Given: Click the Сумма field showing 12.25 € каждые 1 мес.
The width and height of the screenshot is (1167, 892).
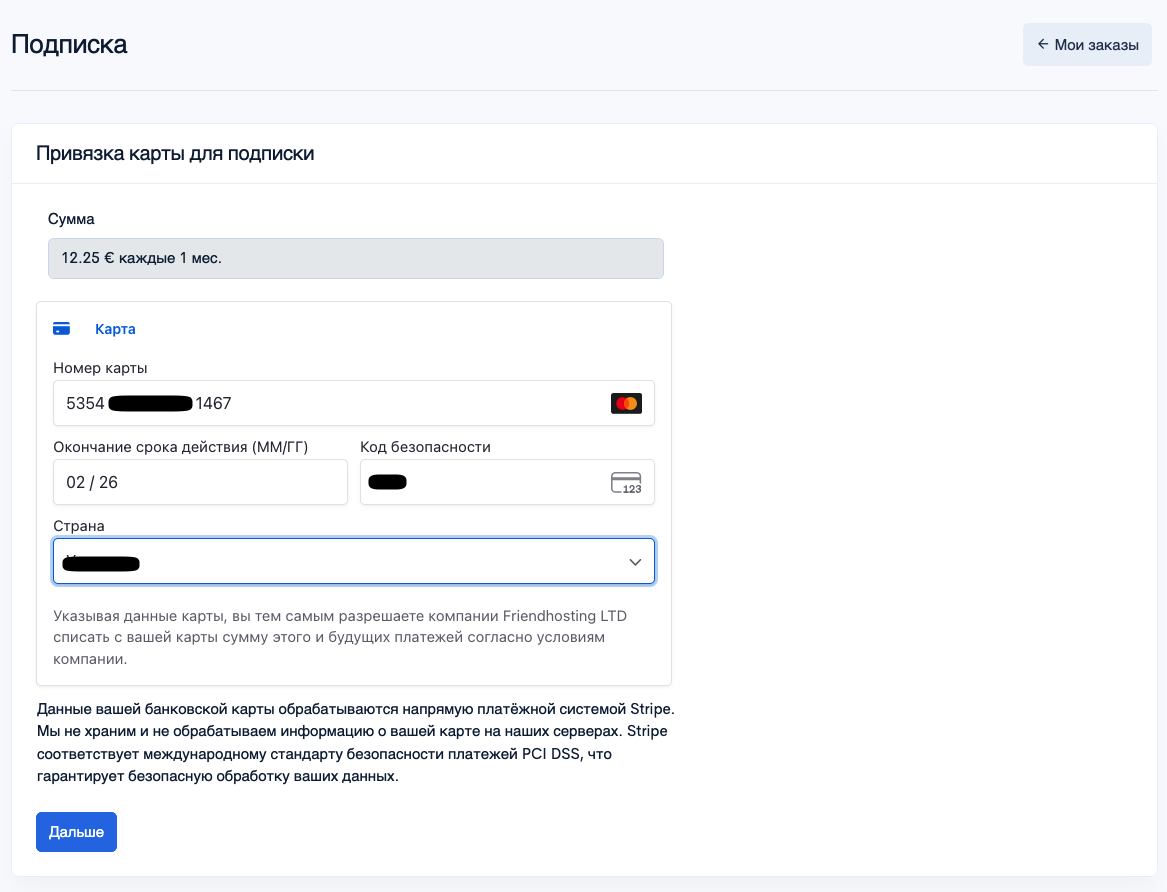Looking at the screenshot, I should click(x=356, y=258).
